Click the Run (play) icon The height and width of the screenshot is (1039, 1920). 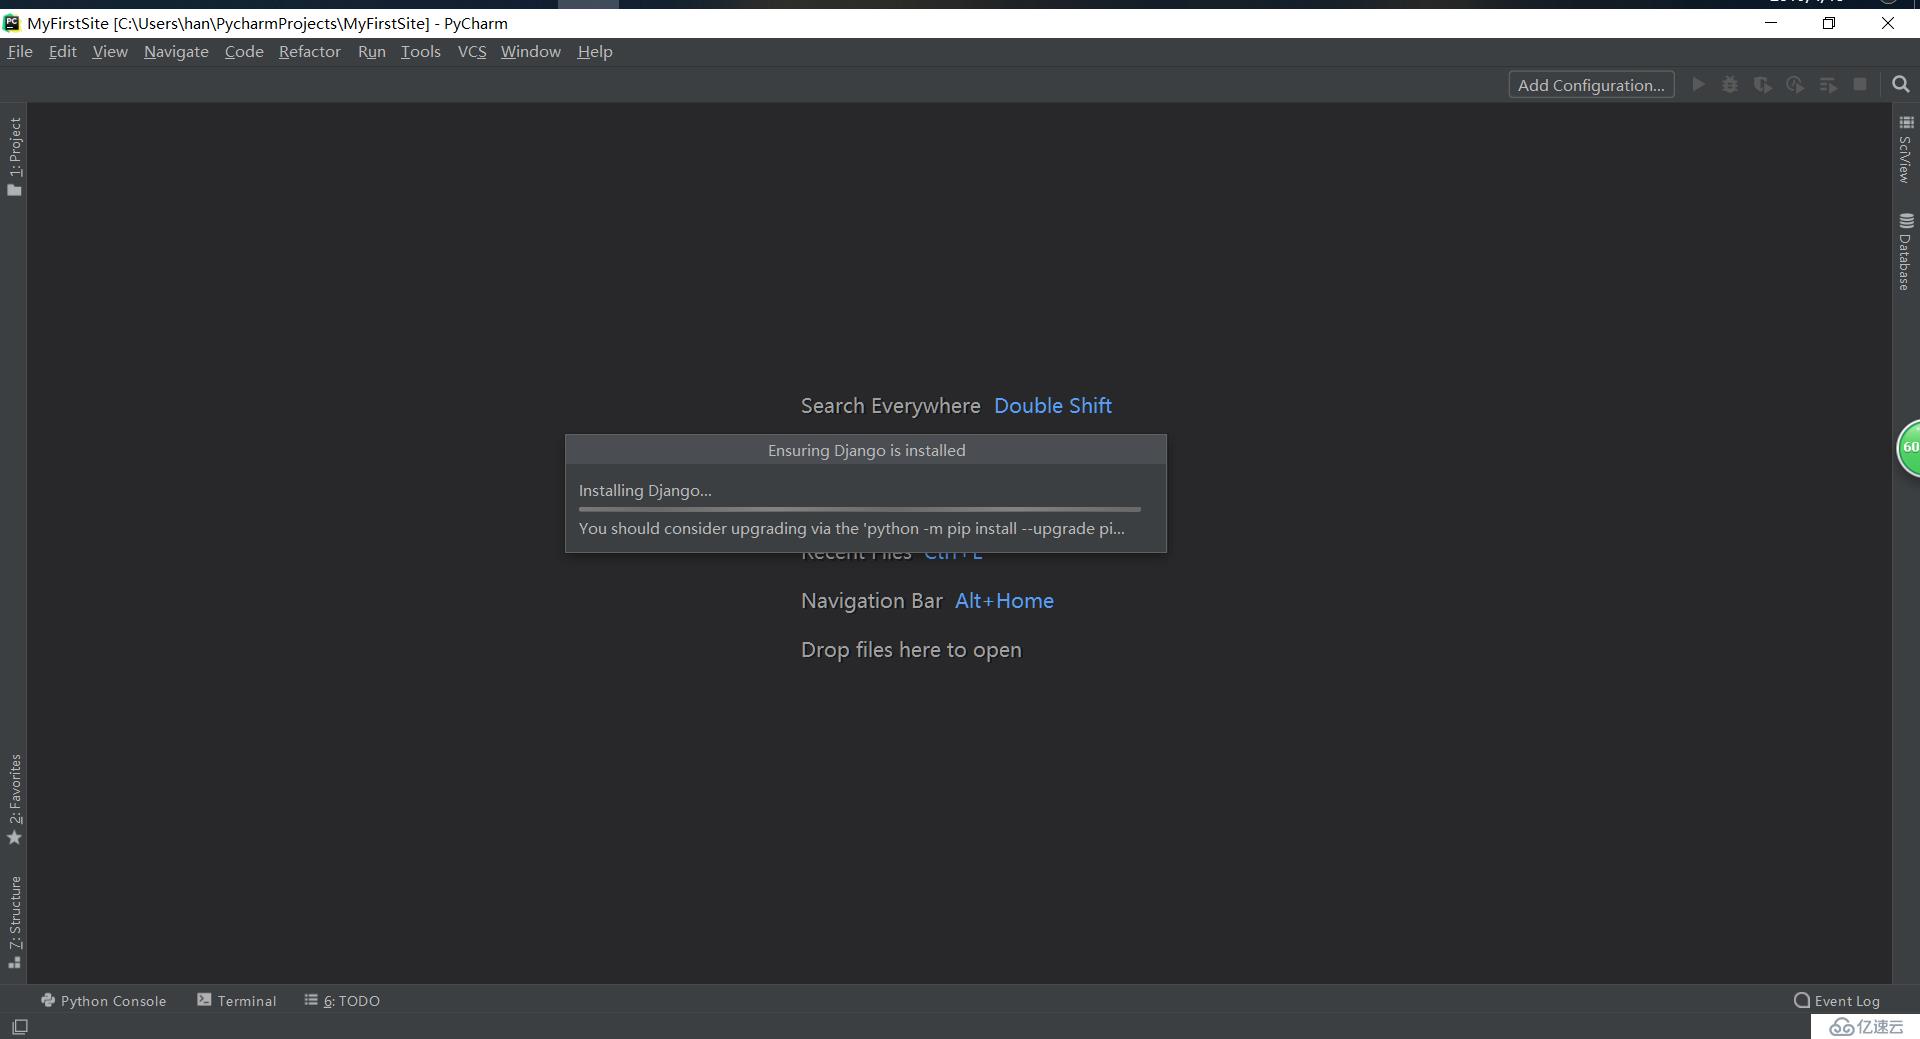pyautogui.click(x=1698, y=85)
